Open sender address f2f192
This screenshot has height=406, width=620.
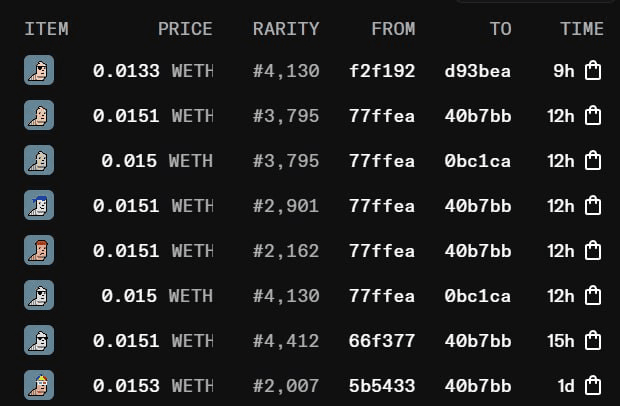[x=381, y=71]
